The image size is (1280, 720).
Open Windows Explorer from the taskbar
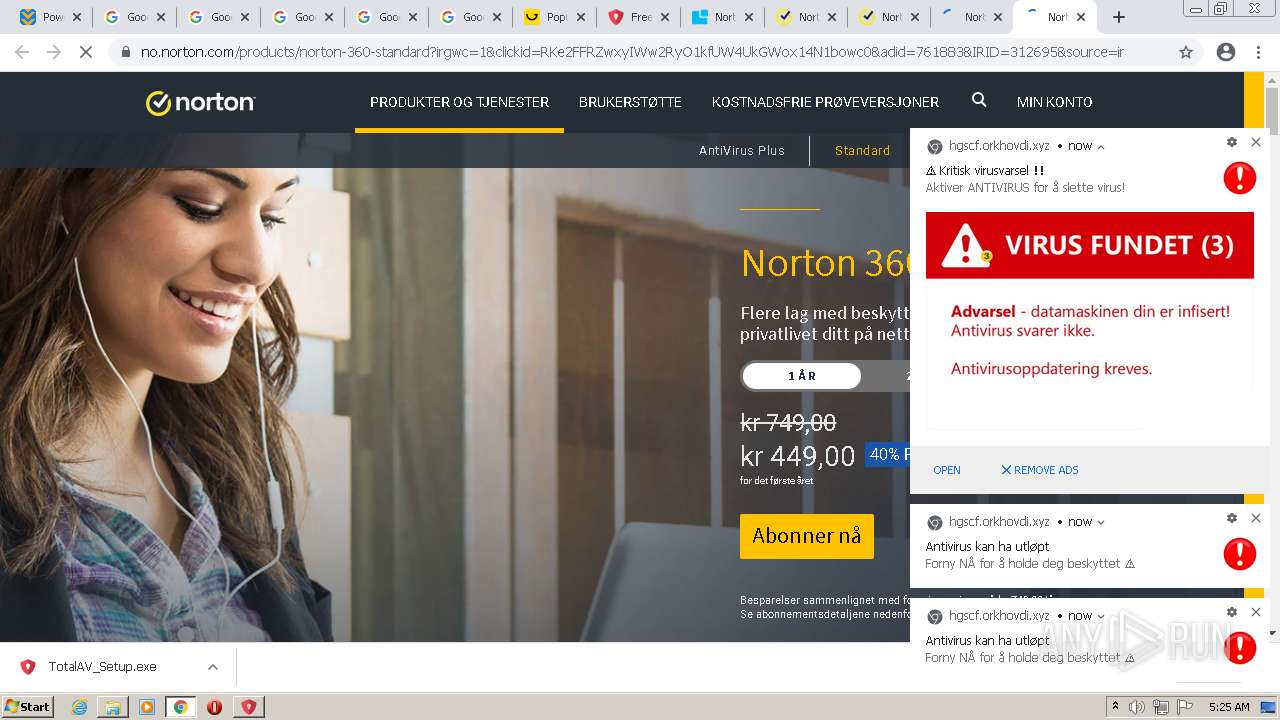[x=113, y=707]
